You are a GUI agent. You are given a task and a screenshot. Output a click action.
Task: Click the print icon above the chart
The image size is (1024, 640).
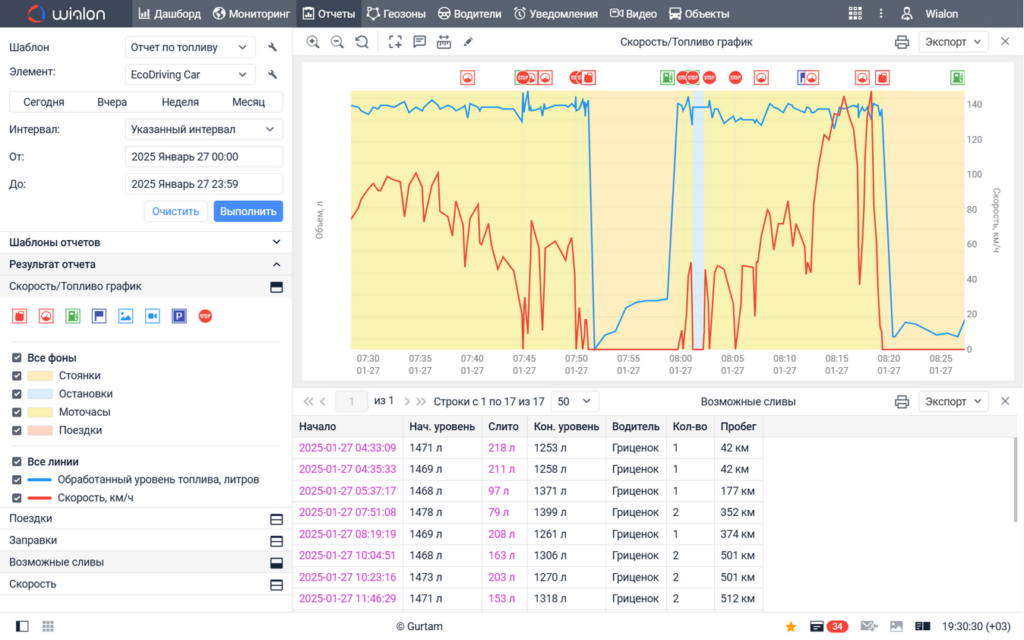click(x=902, y=42)
